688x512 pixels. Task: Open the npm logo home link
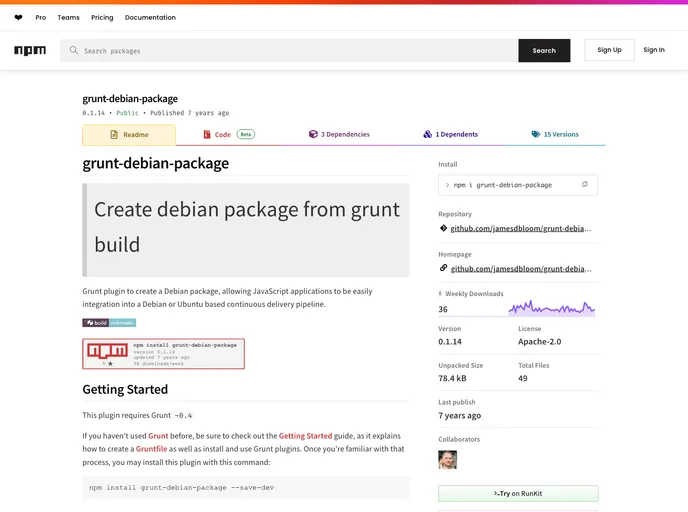point(30,50)
